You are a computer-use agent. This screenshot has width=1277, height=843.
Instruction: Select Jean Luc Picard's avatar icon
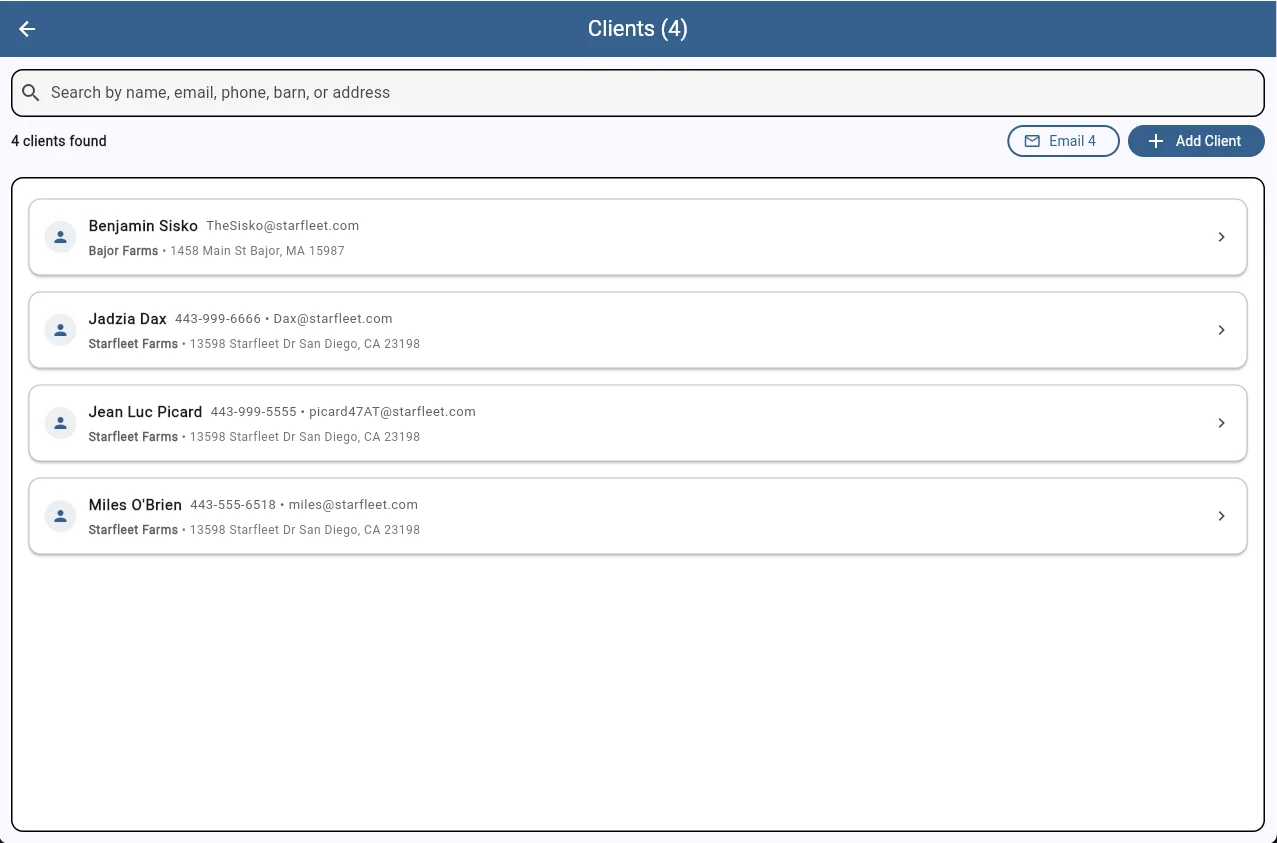coord(60,422)
